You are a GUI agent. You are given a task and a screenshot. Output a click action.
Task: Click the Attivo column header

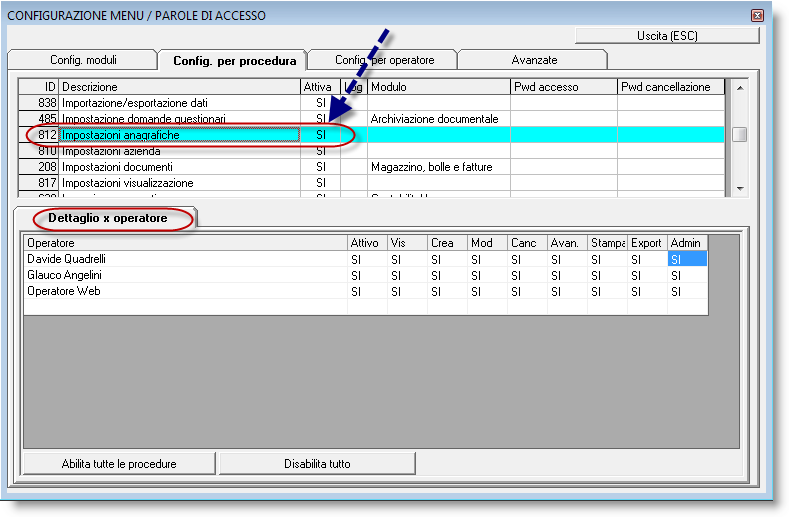367,243
